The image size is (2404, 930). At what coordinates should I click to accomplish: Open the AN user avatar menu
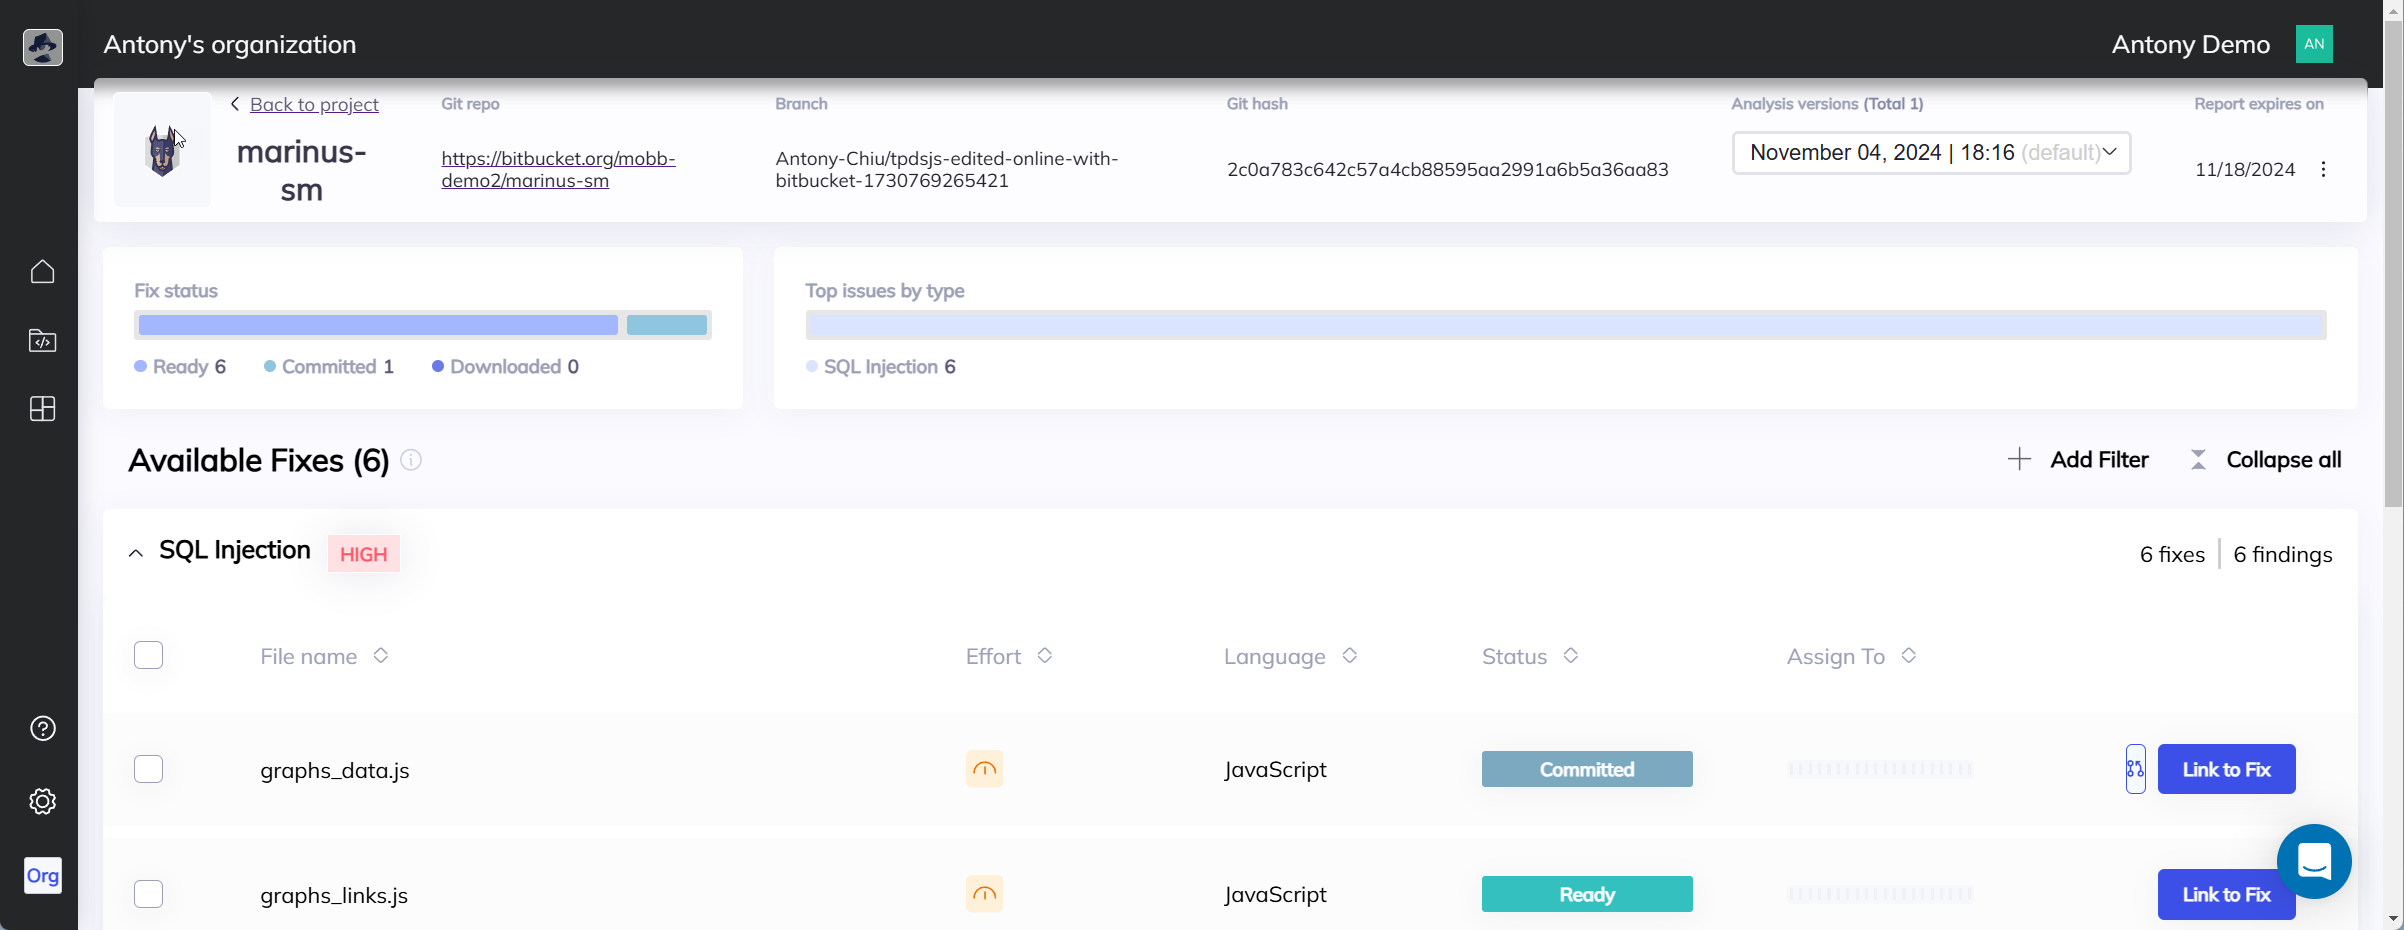pyautogui.click(x=2314, y=44)
